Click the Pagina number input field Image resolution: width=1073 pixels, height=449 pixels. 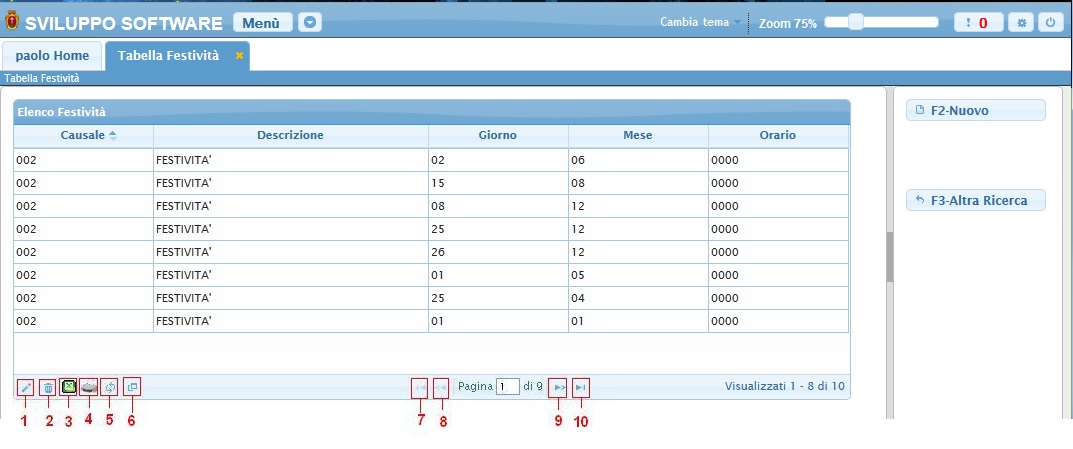(508, 387)
